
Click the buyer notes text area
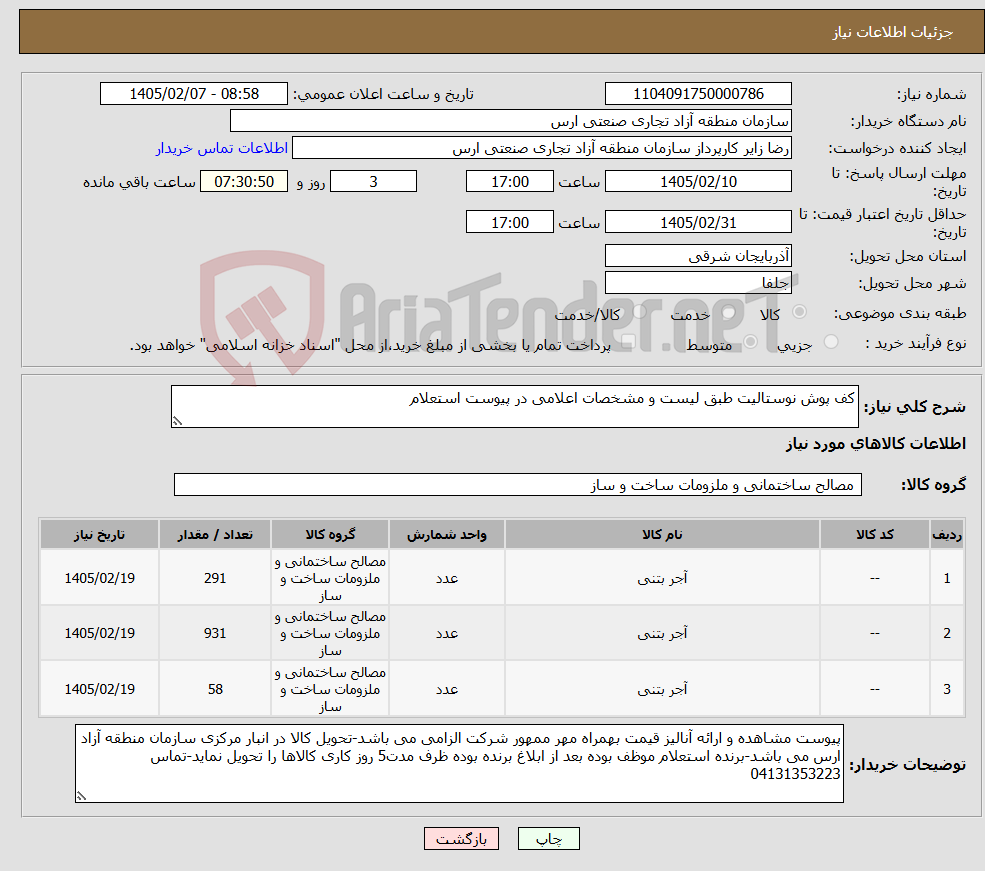pos(459,763)
